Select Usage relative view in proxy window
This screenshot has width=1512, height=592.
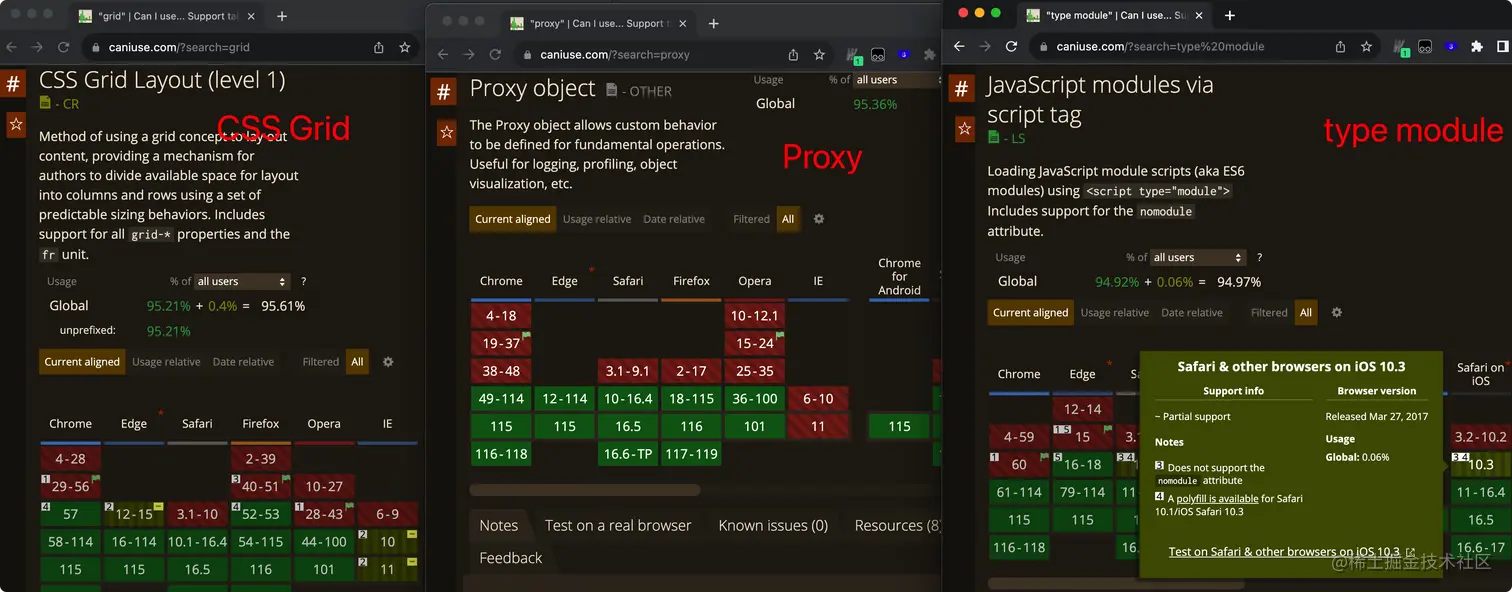pyautogui.click(x=597, y=219)
